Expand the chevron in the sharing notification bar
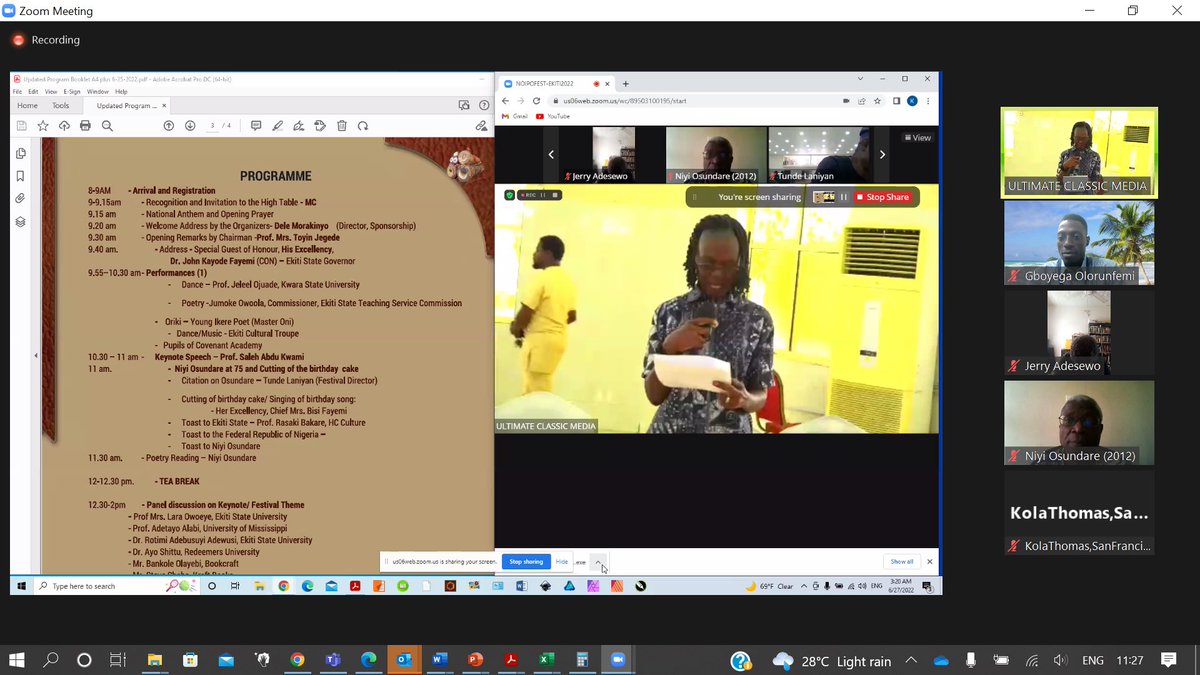This screenshot has height=675, width=1200. click(598, 561)
